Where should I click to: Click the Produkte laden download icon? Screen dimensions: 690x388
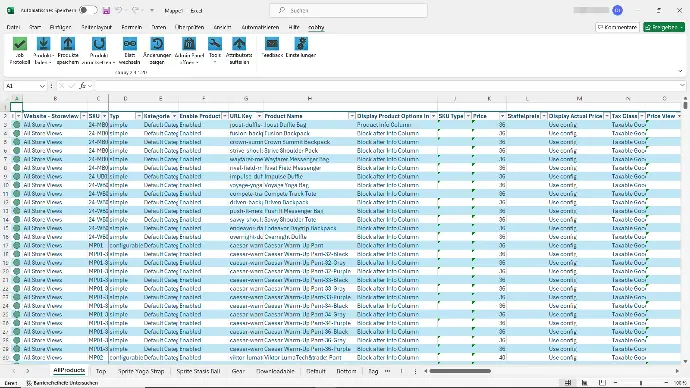point(44,44)
